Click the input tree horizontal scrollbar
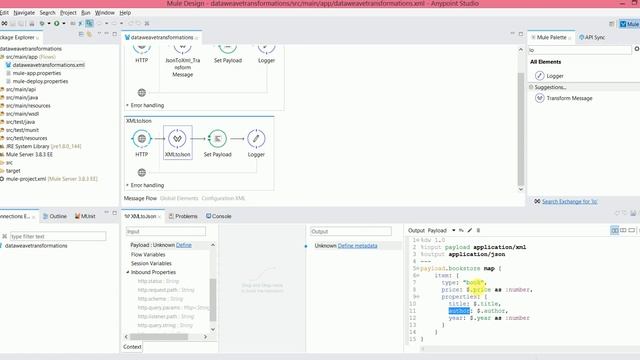 tap(159, 337)
